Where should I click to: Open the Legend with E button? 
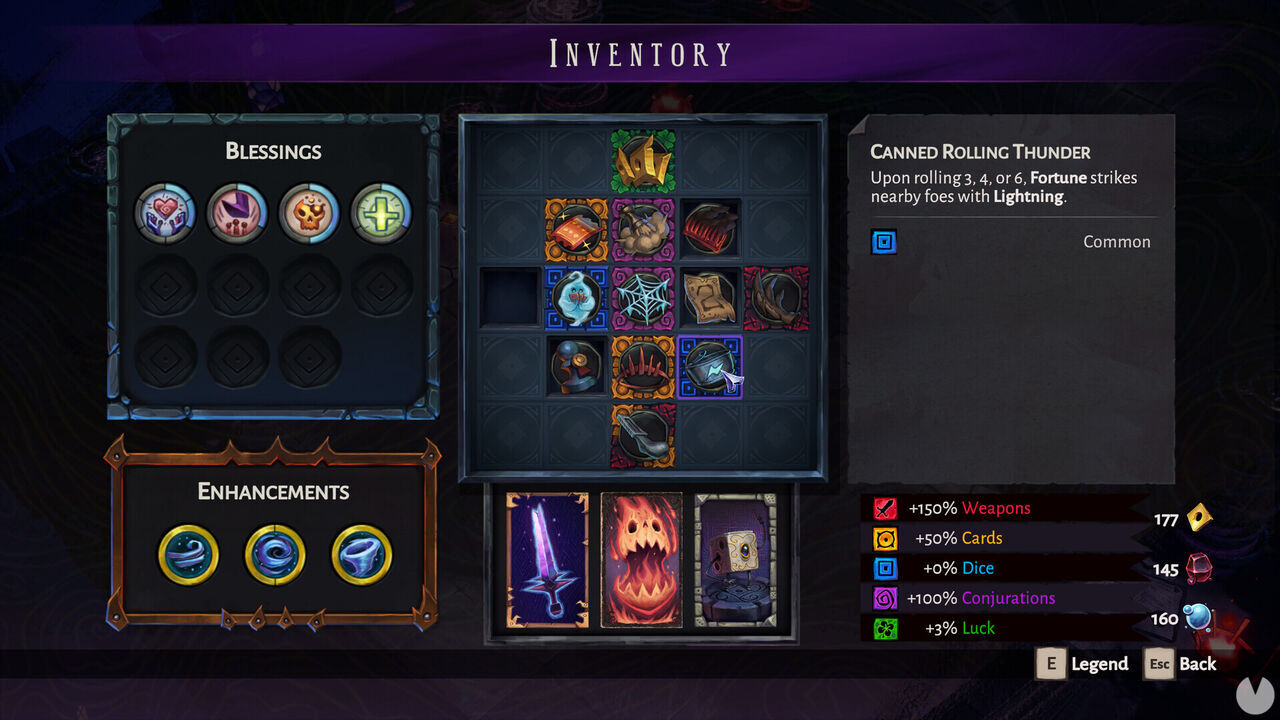(x=1082, y=664)
